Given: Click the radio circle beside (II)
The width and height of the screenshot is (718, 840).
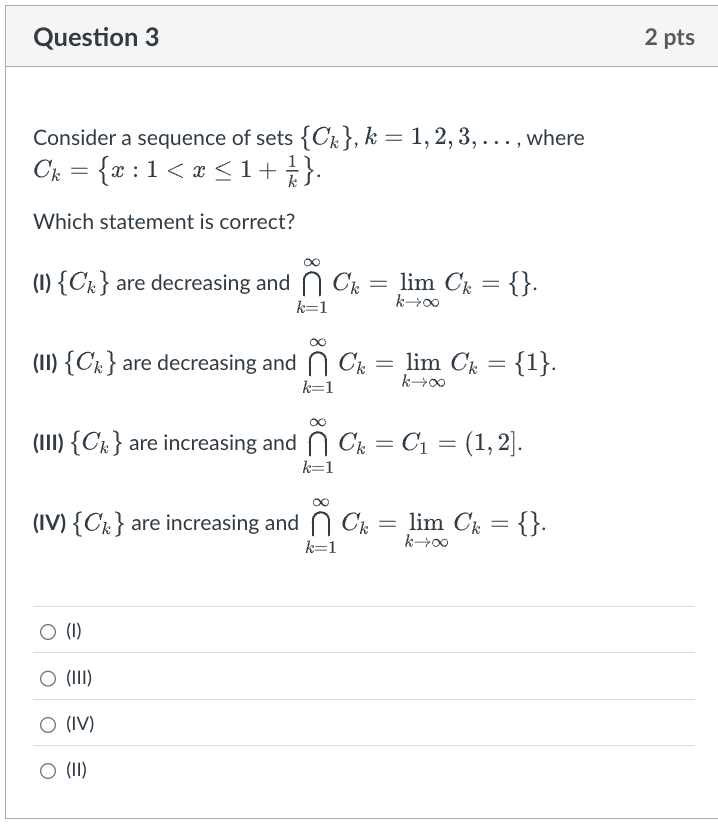Looking at the screenshot, I should [x=47, y=770].
